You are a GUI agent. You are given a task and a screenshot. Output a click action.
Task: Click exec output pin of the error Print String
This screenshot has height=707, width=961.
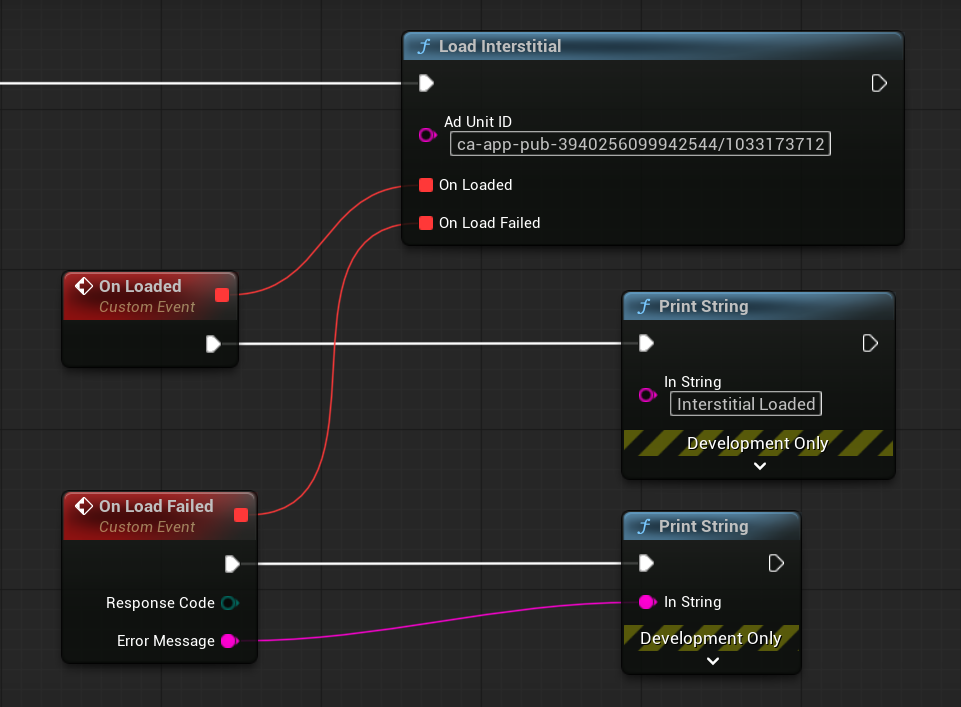coord(776,563)
